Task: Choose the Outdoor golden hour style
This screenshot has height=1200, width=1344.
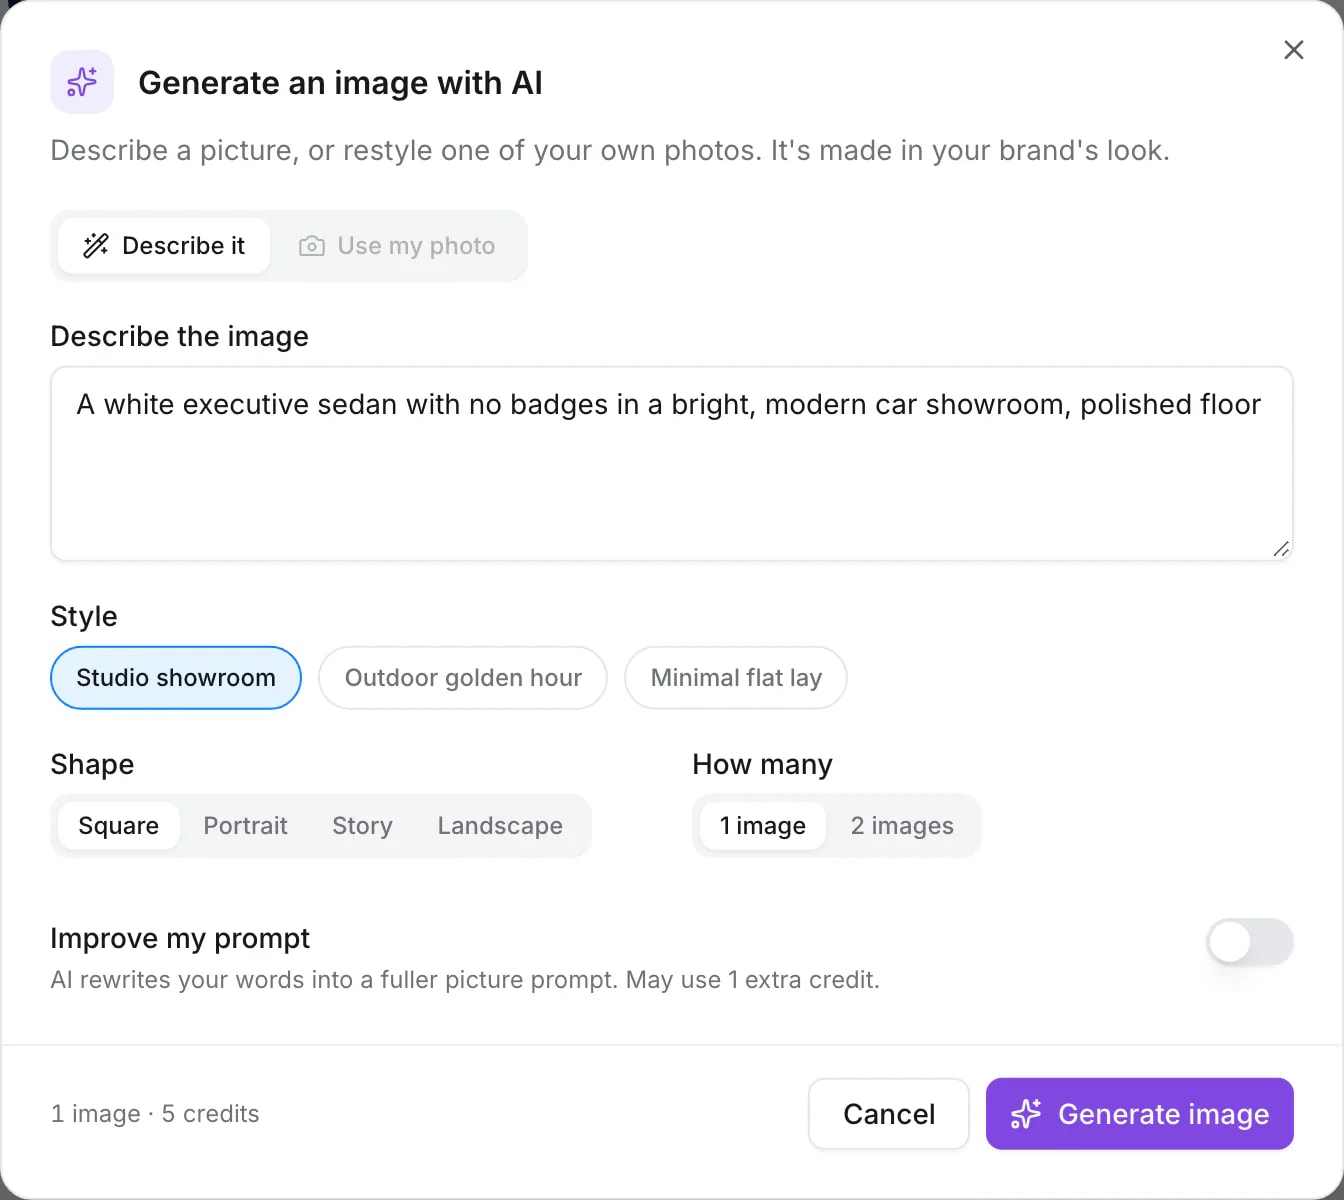Action: pyautogui.click(x=463, y=678)
